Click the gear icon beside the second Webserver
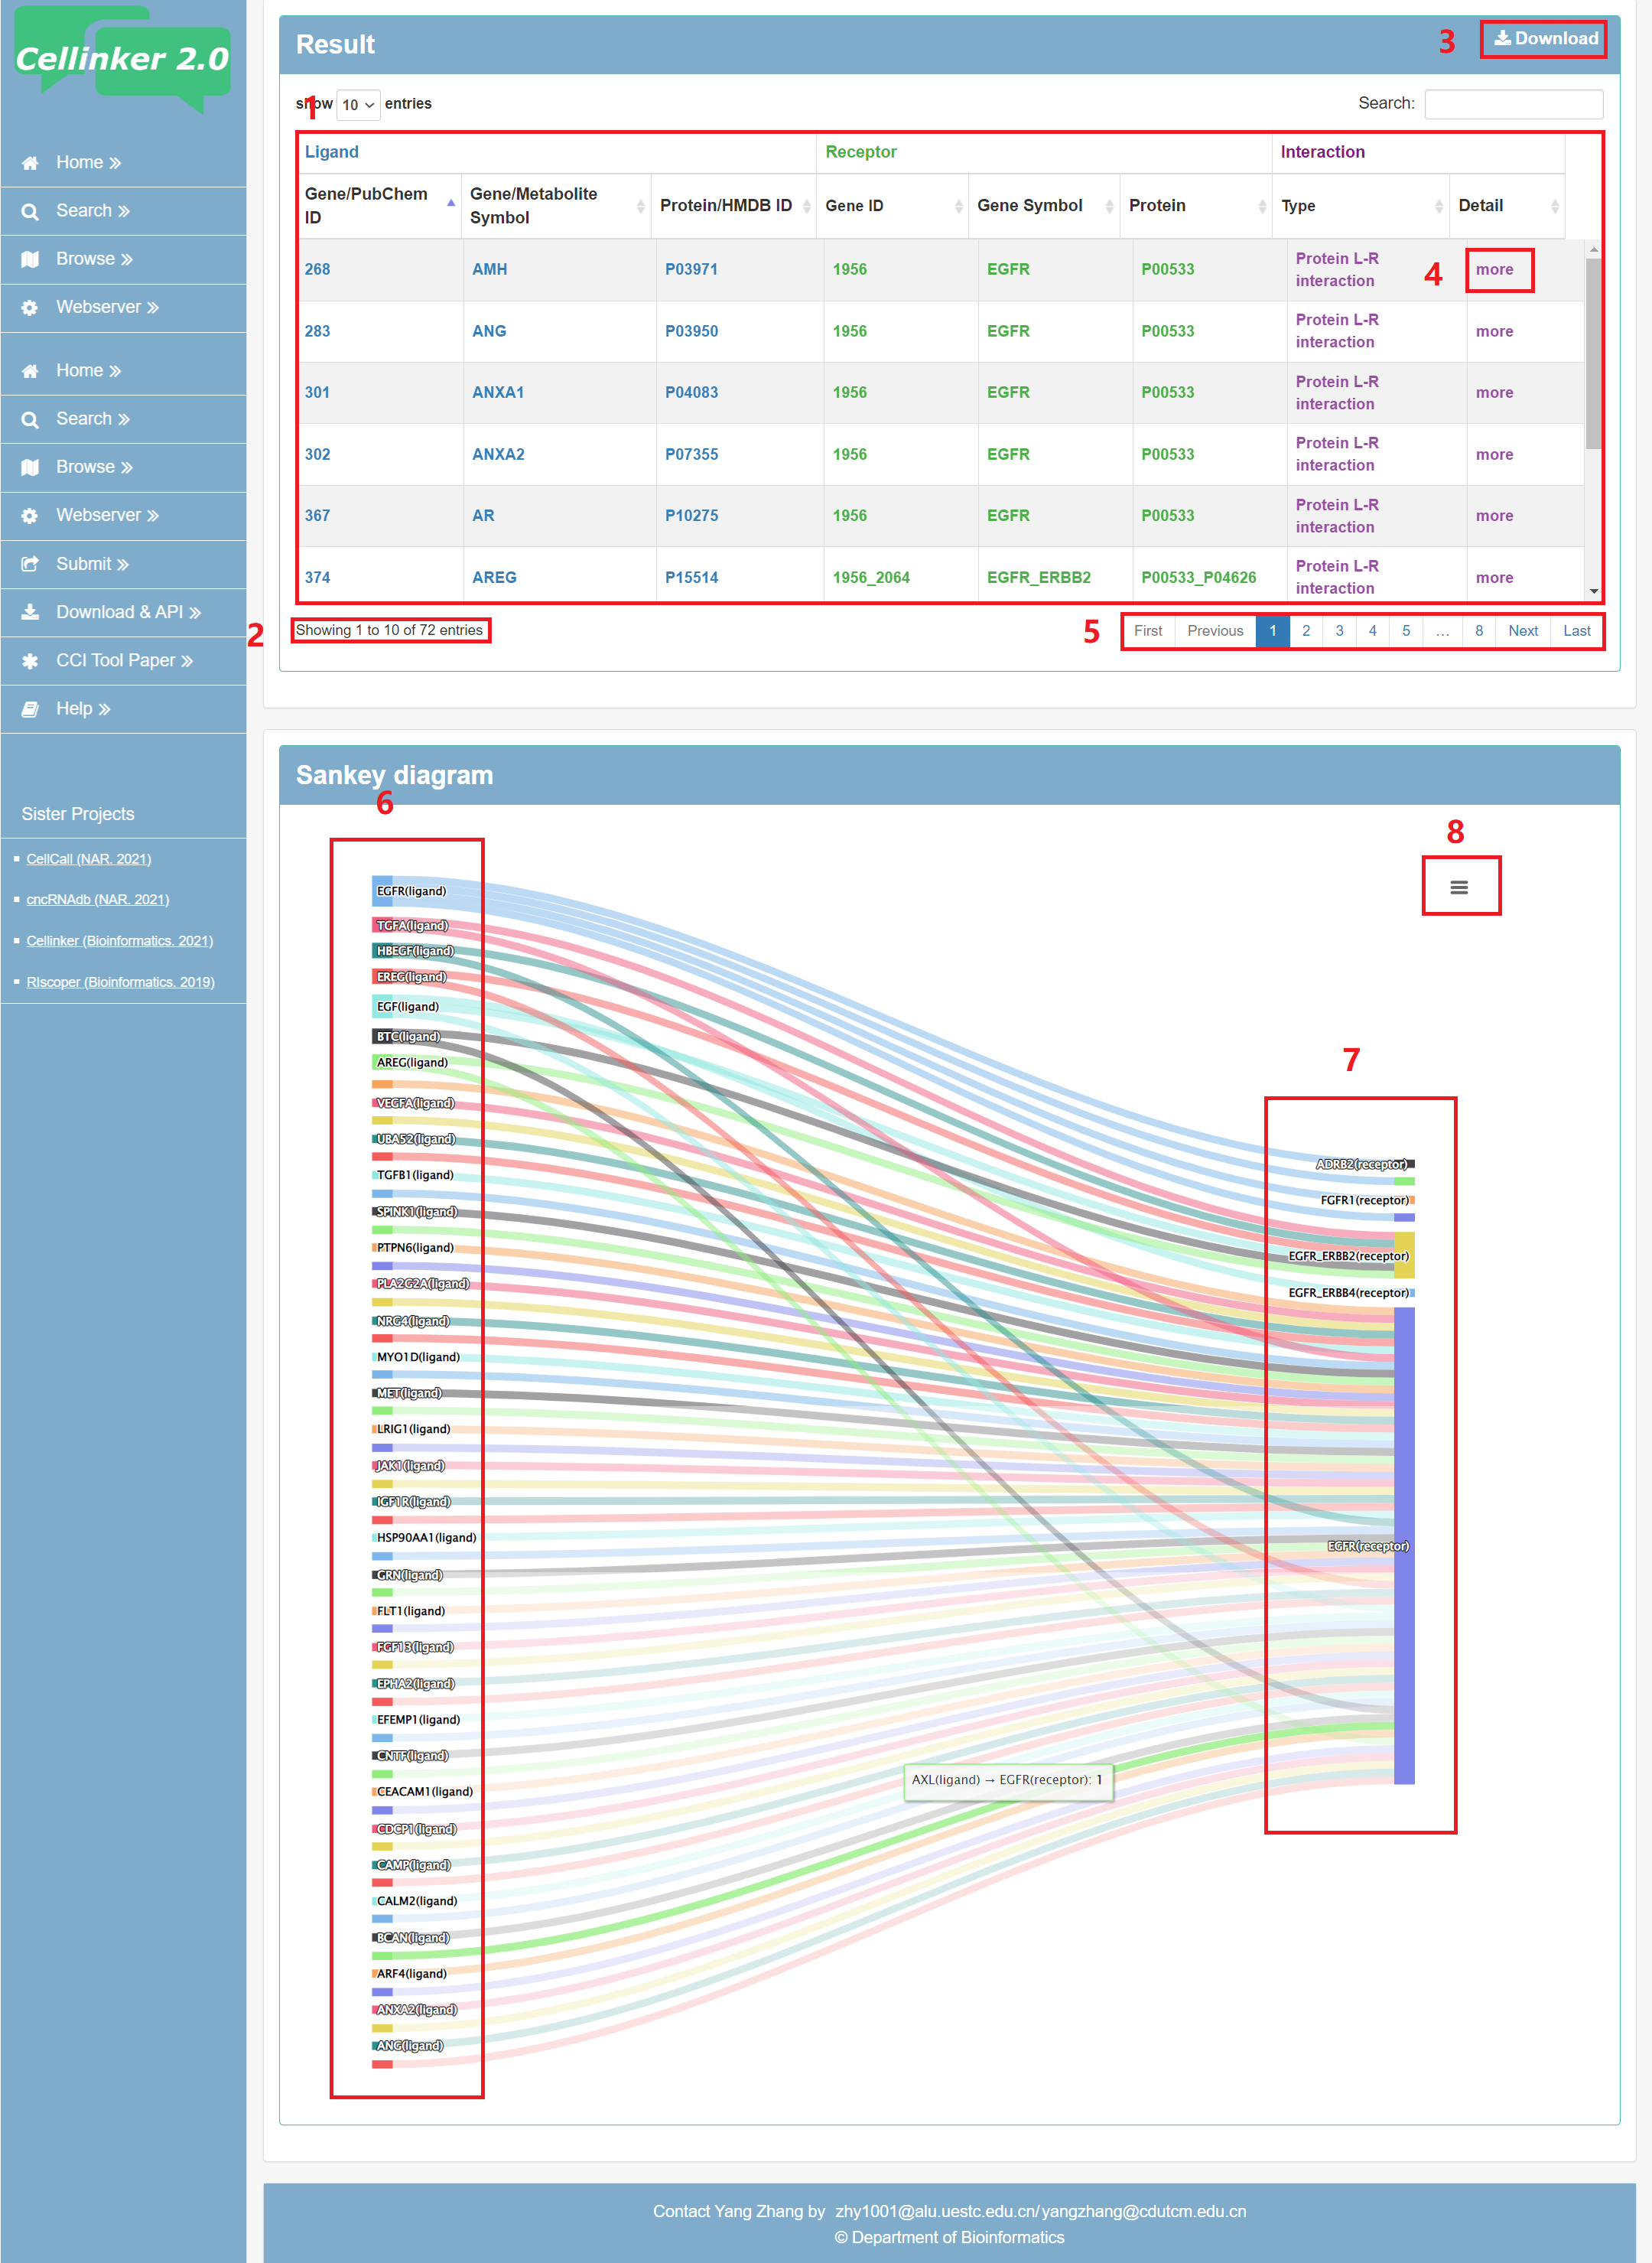 [x=30, y=515]
